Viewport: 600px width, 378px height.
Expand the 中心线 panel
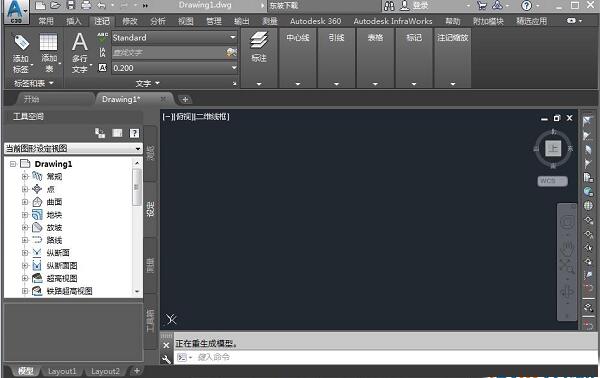coord(298,83)
